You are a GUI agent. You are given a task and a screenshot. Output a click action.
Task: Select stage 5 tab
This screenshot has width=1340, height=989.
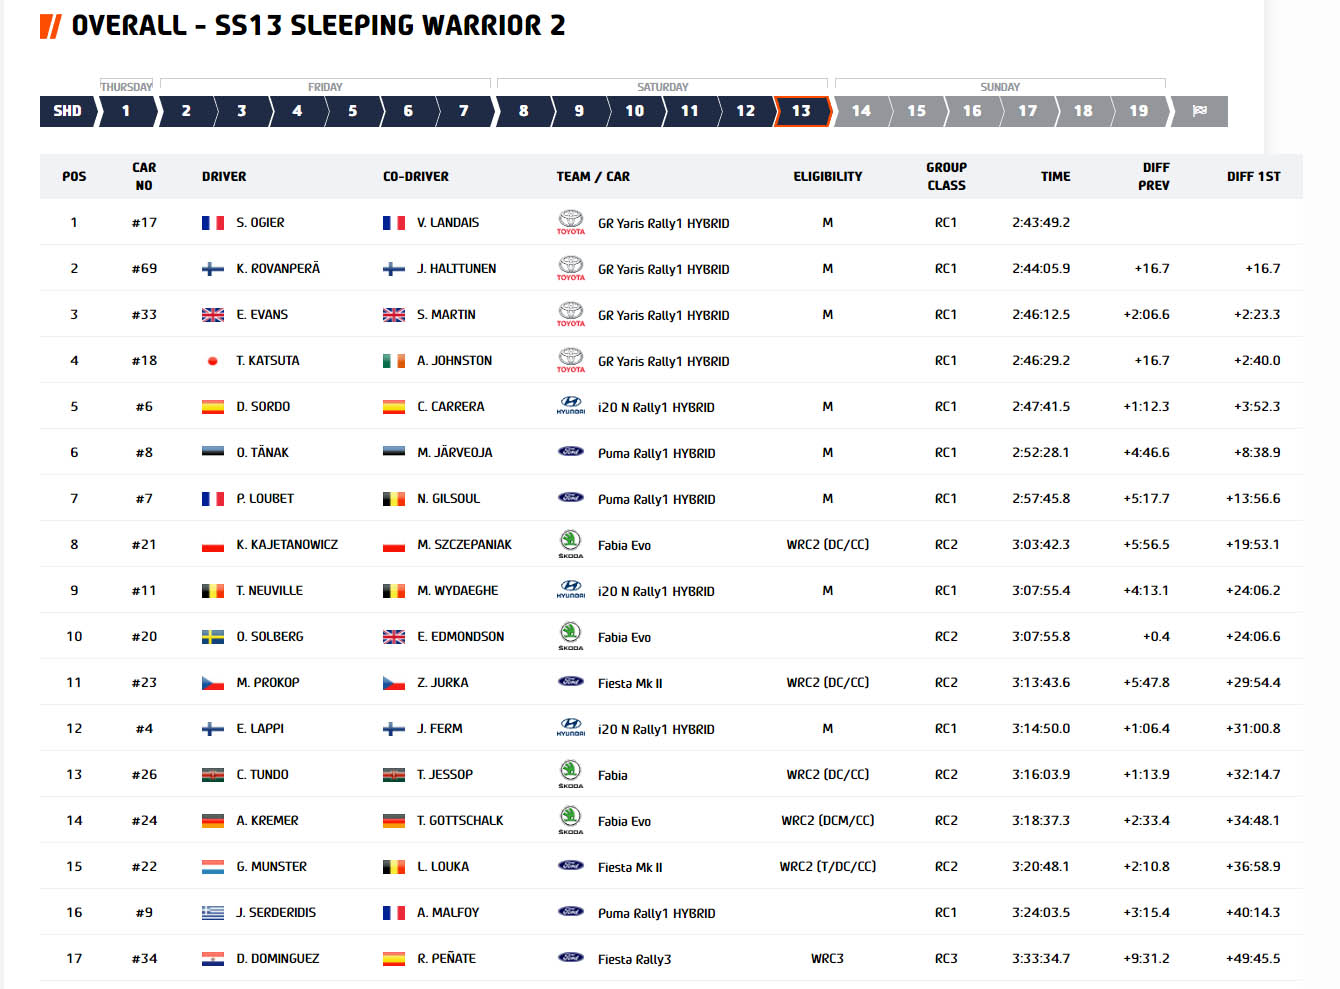[352, 111]
